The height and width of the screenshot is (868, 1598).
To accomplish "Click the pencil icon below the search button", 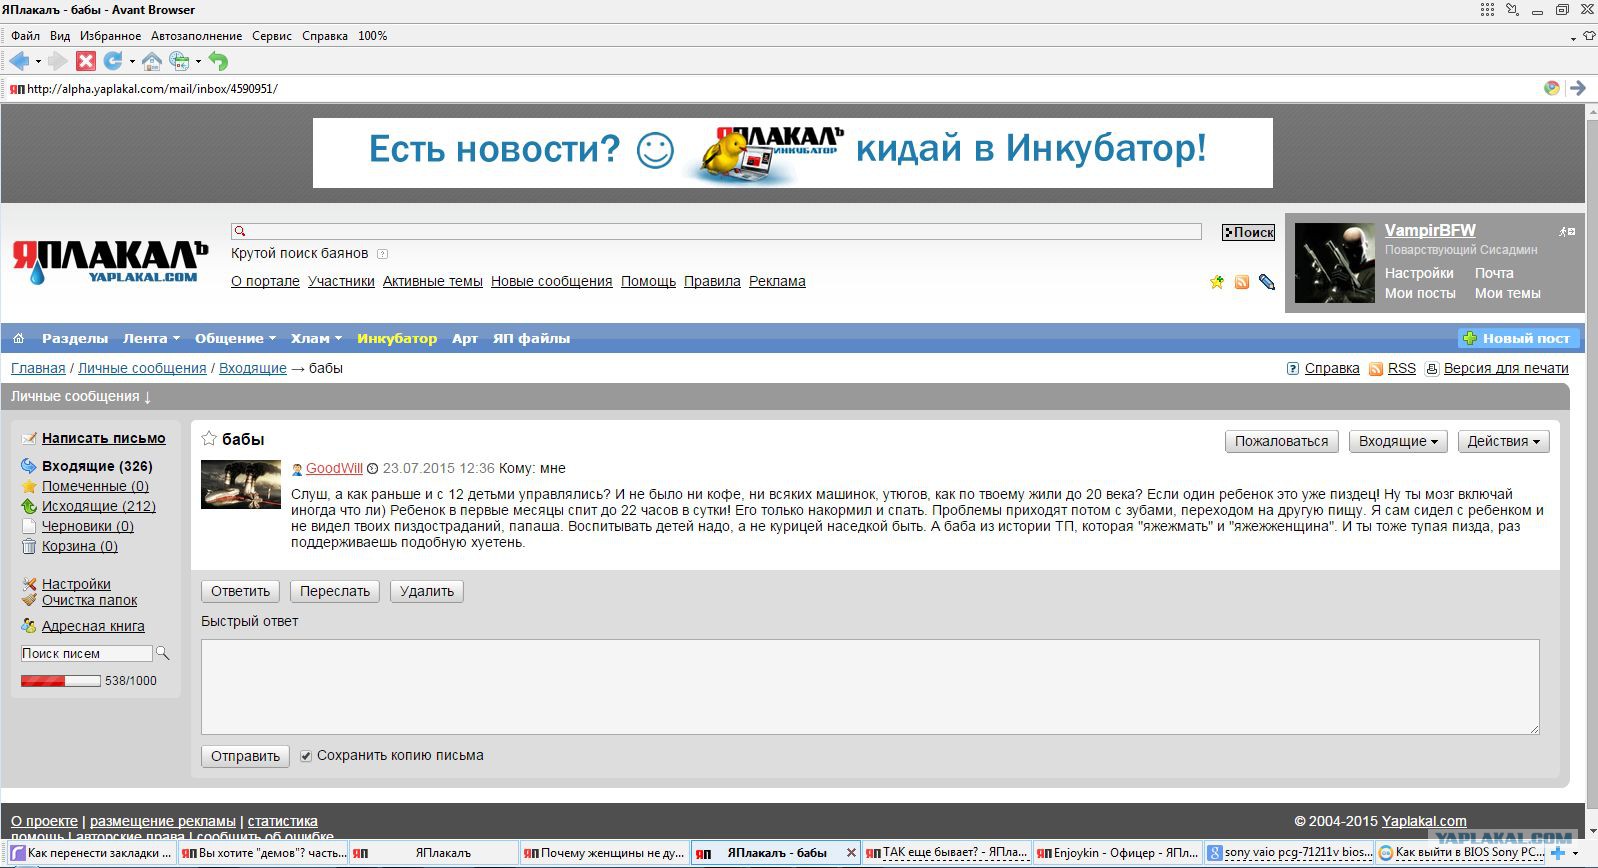I will (x=1267, y=282).
